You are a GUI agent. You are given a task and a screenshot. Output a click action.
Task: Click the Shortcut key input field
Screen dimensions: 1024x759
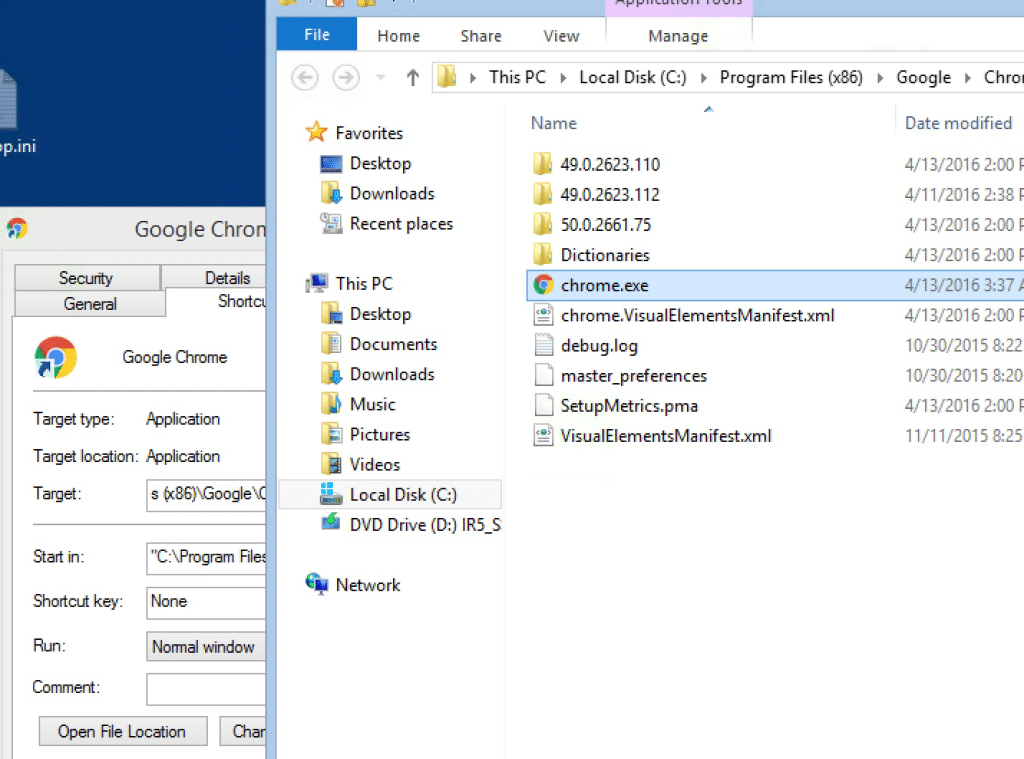(206, 602)
